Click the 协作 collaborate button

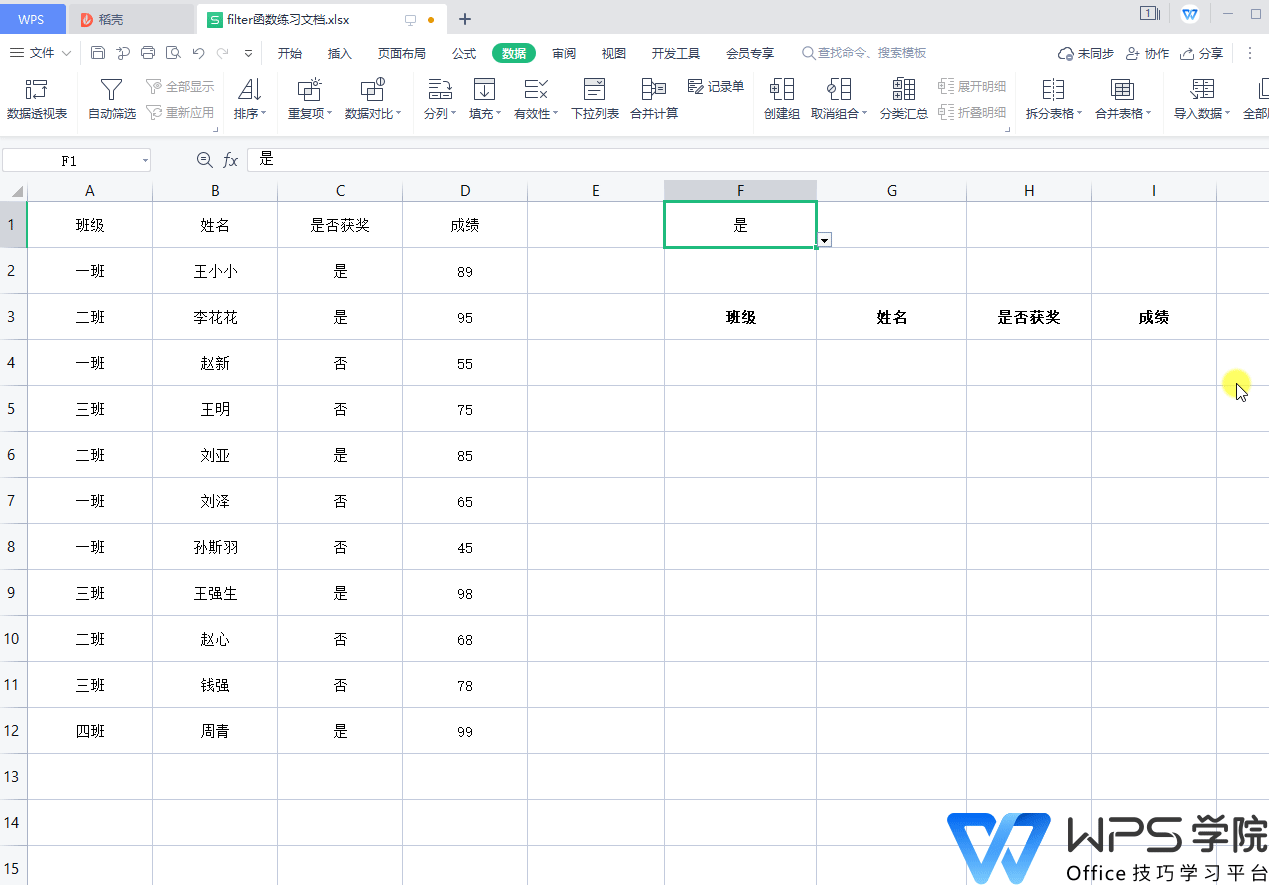pos(1147,53)
